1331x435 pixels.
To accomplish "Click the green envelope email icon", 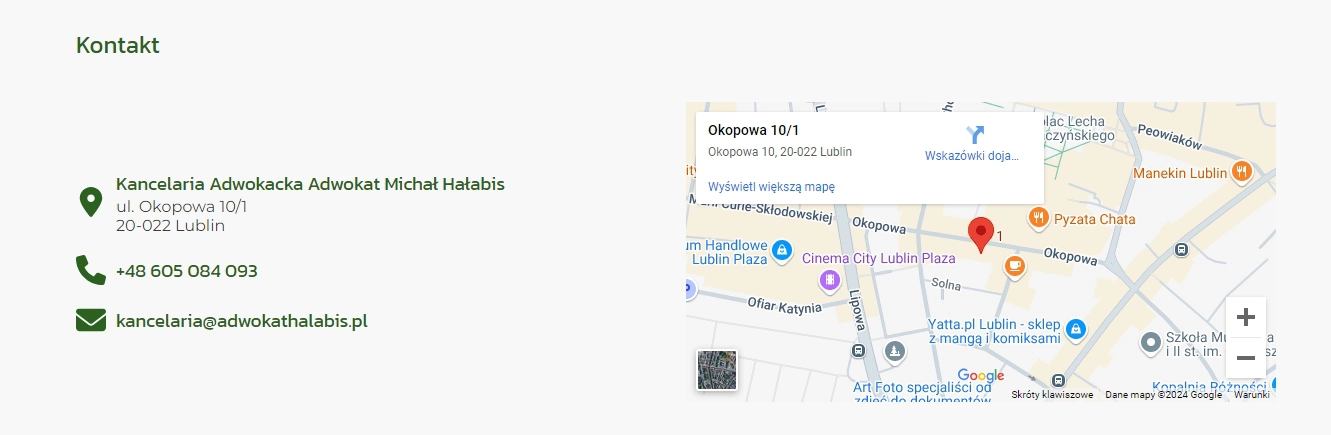I will [x=91, y=320].
